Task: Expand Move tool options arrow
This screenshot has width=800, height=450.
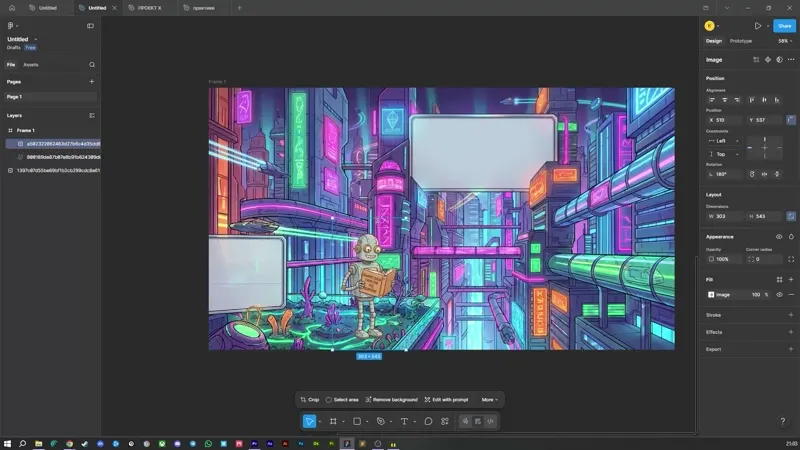Action: click(319, 422)
